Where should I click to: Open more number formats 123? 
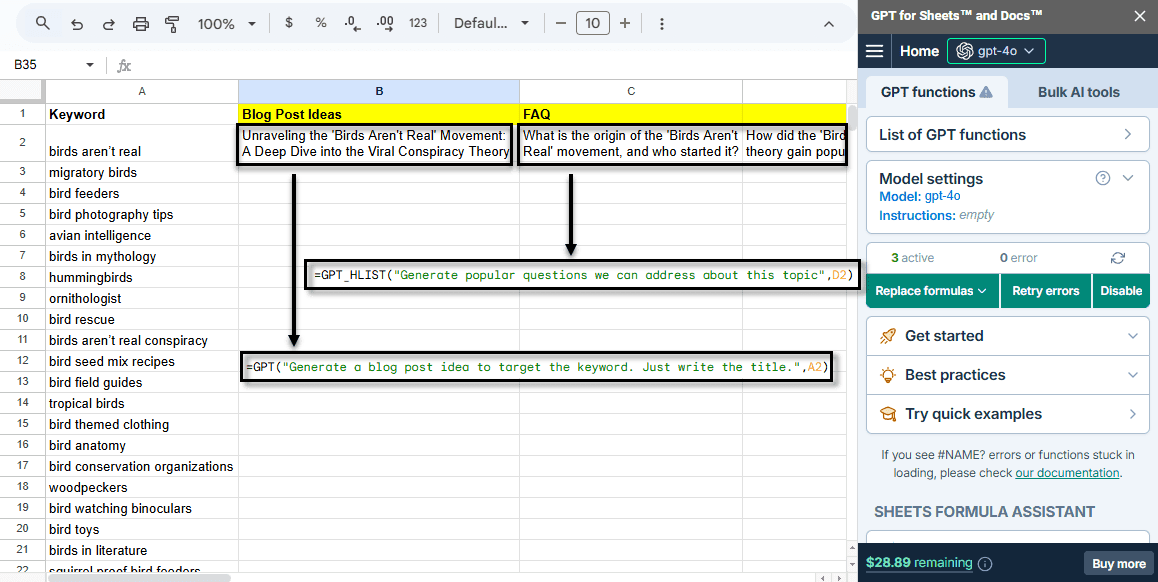point(418,23)
